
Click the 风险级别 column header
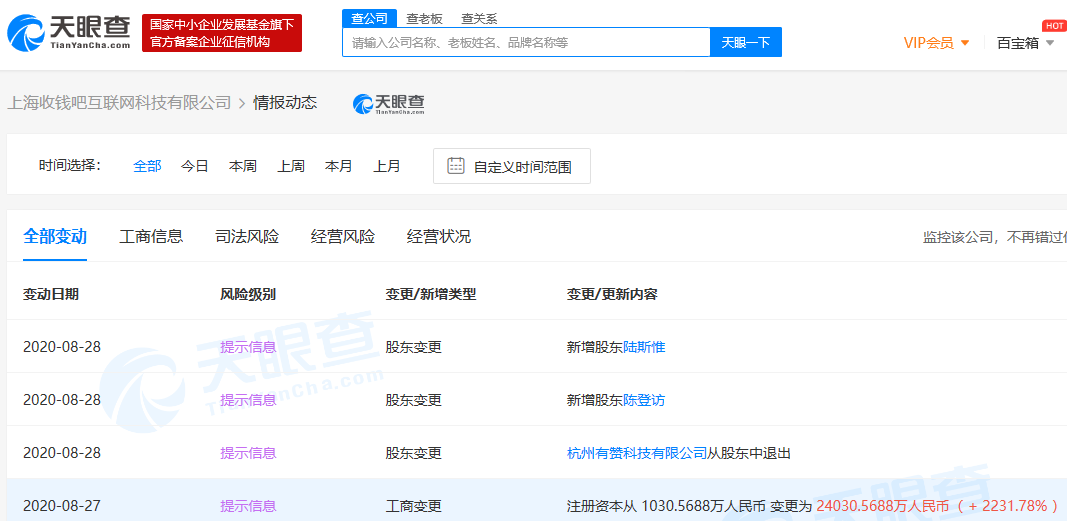pos(248,295)
